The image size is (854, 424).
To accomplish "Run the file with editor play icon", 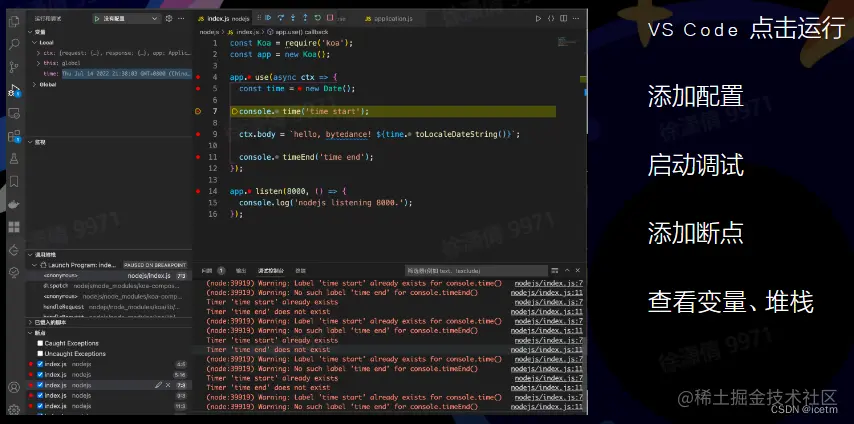I will (x=538, y=19).
